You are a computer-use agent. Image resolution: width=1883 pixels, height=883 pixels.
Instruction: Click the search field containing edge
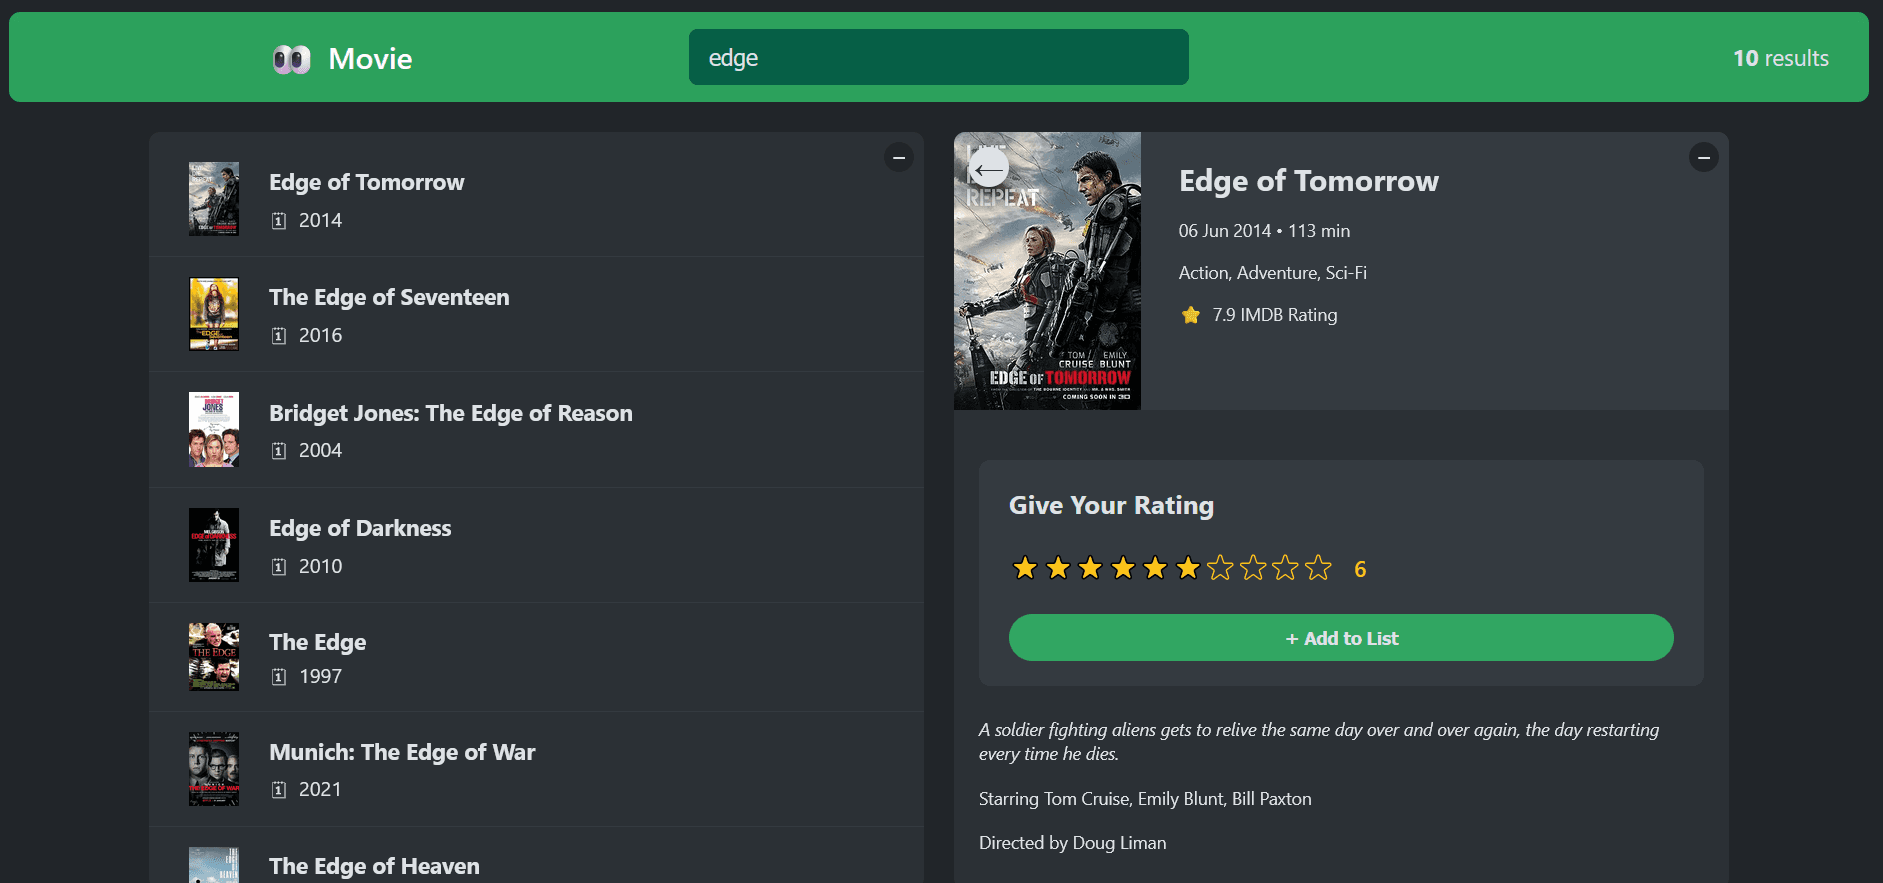(939, 57)
